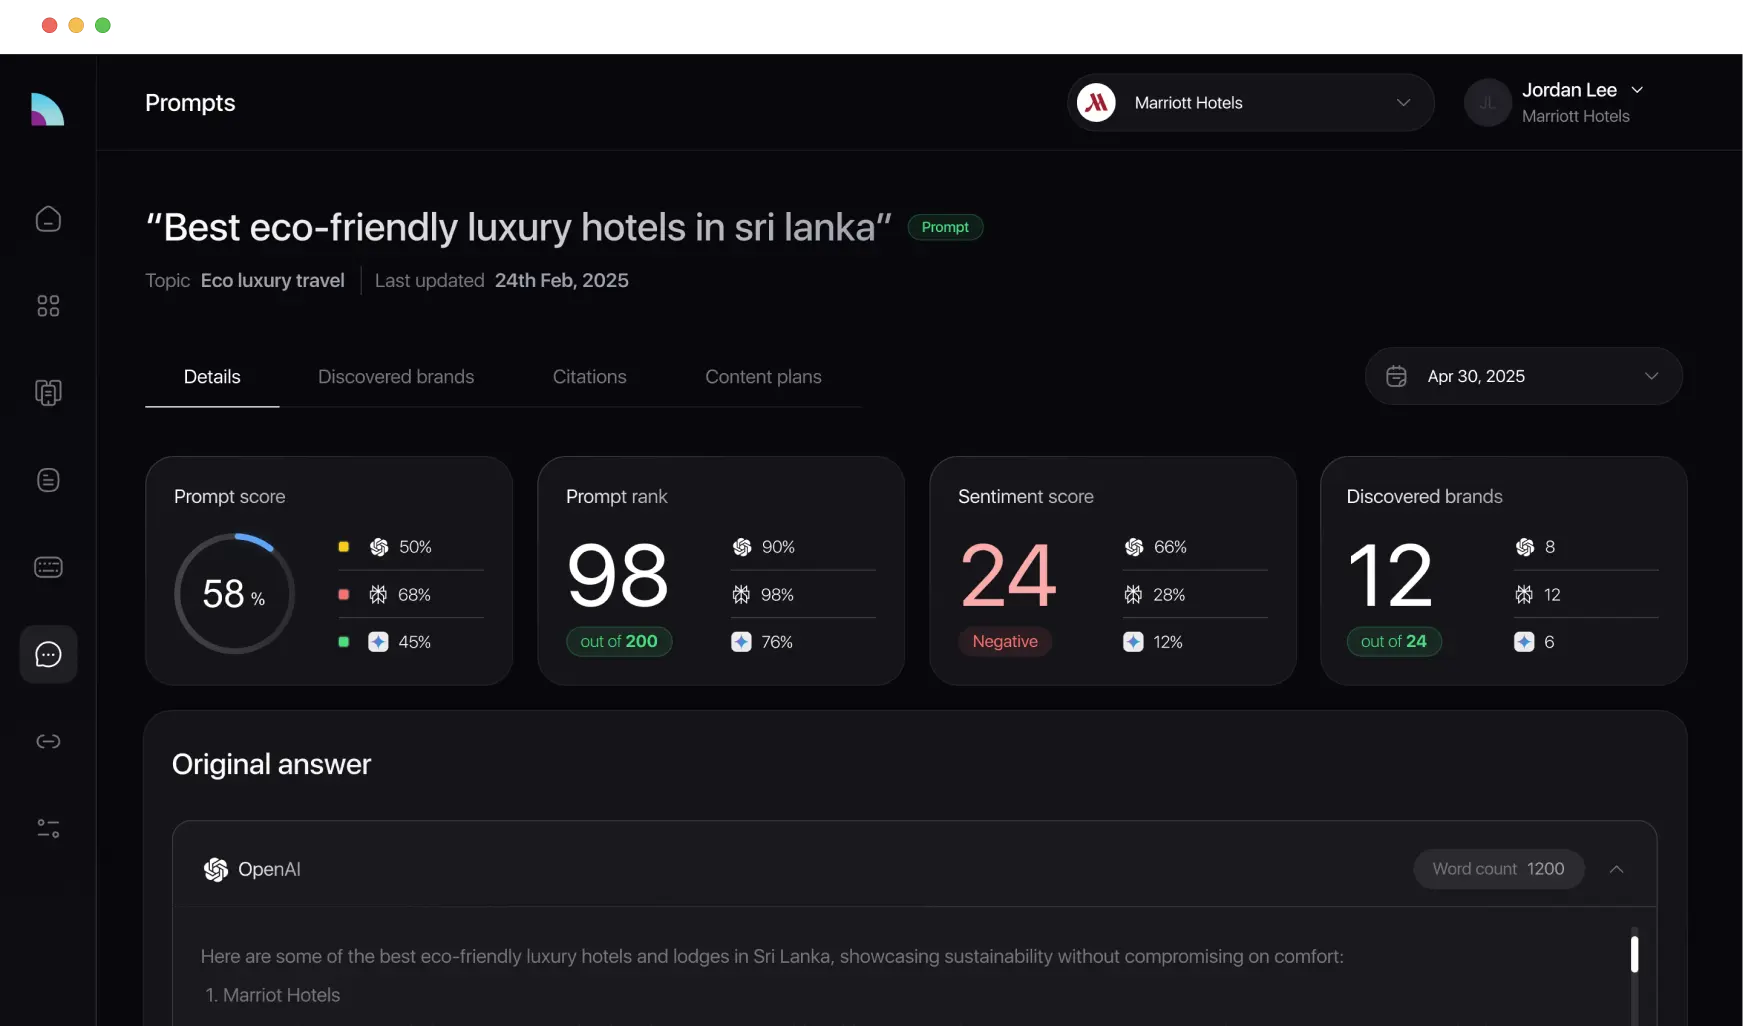Click the OpenAI icon next to 90% in Prompt rank
Viewport: 1744px width, 1026px height.
(742, 547)
